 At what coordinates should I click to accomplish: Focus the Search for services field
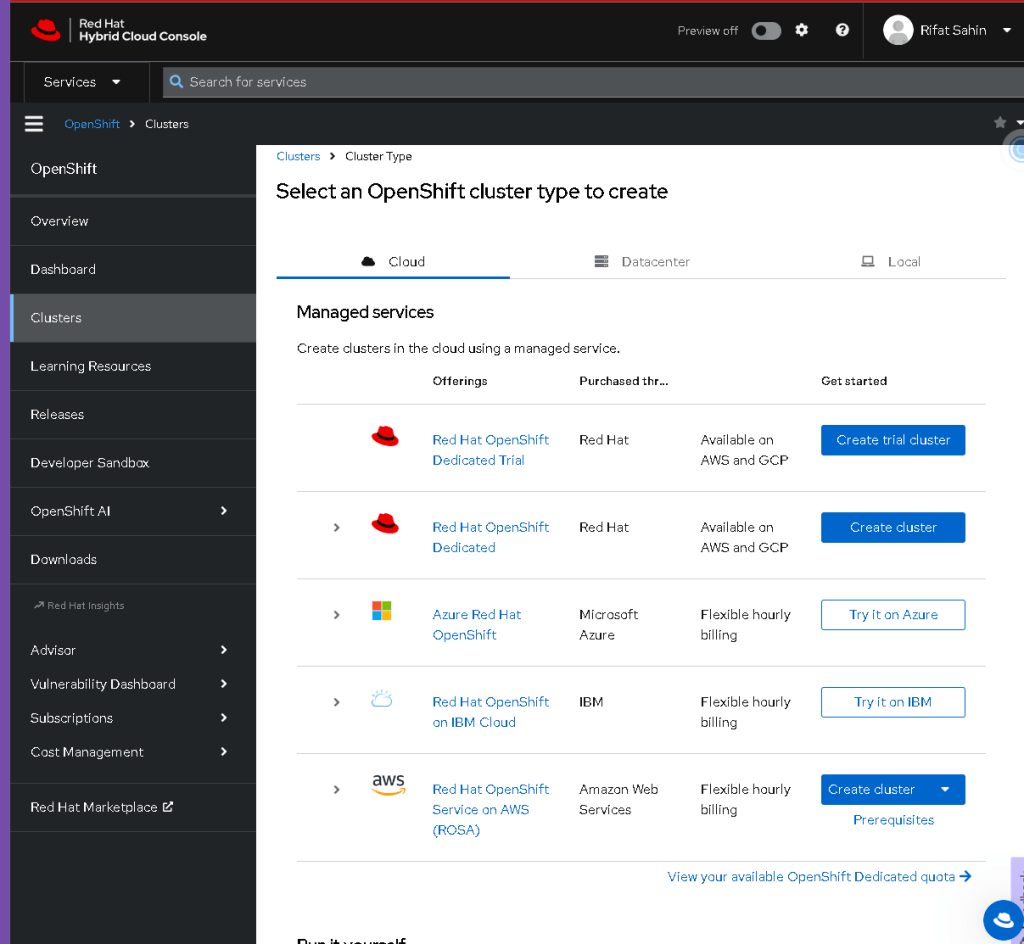pyautogui.click(x=593, y=82)
